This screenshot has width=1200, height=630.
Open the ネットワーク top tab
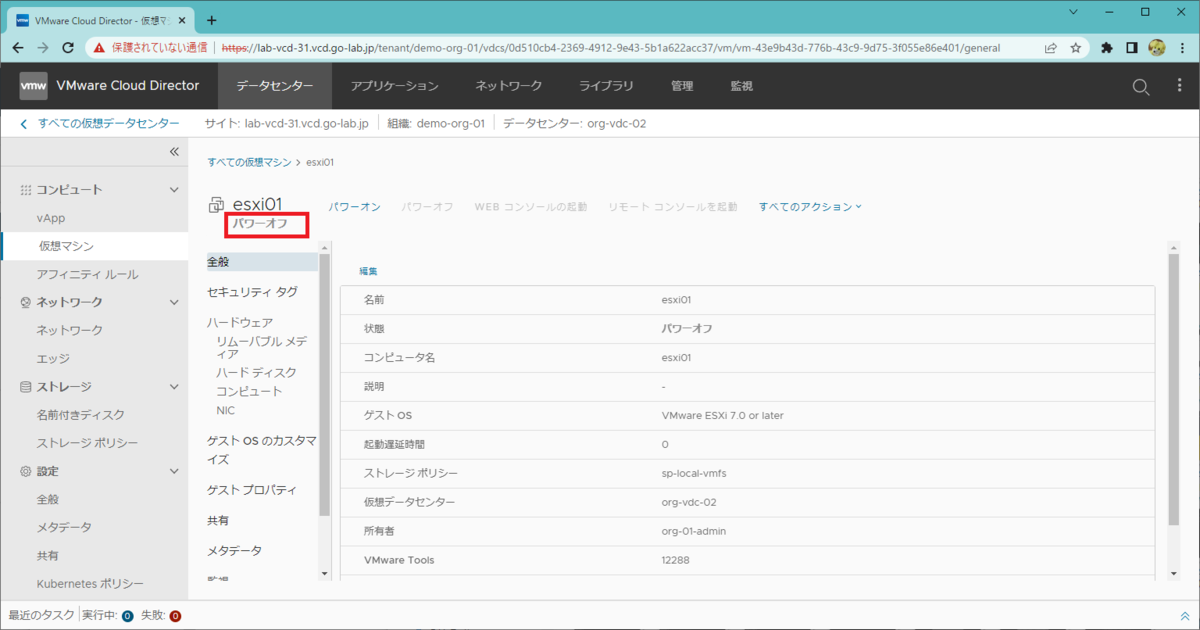pos(509,86)
